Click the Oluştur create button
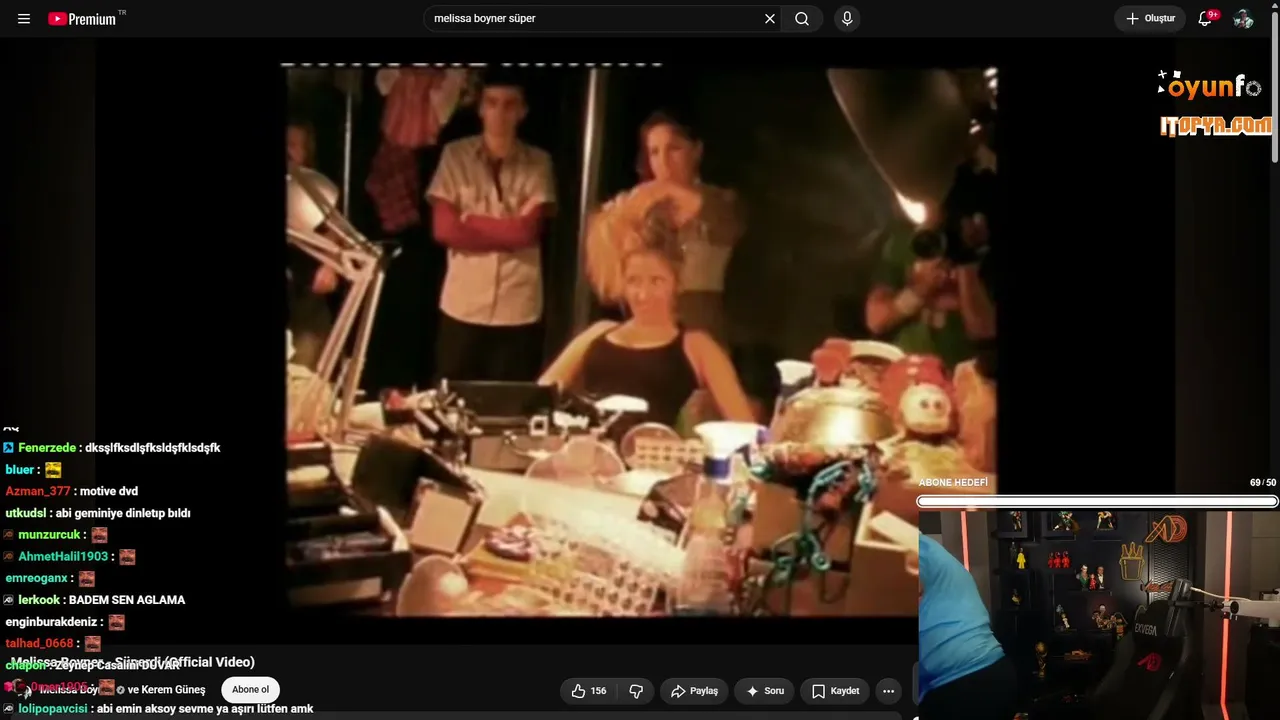 click(1150, 19)
